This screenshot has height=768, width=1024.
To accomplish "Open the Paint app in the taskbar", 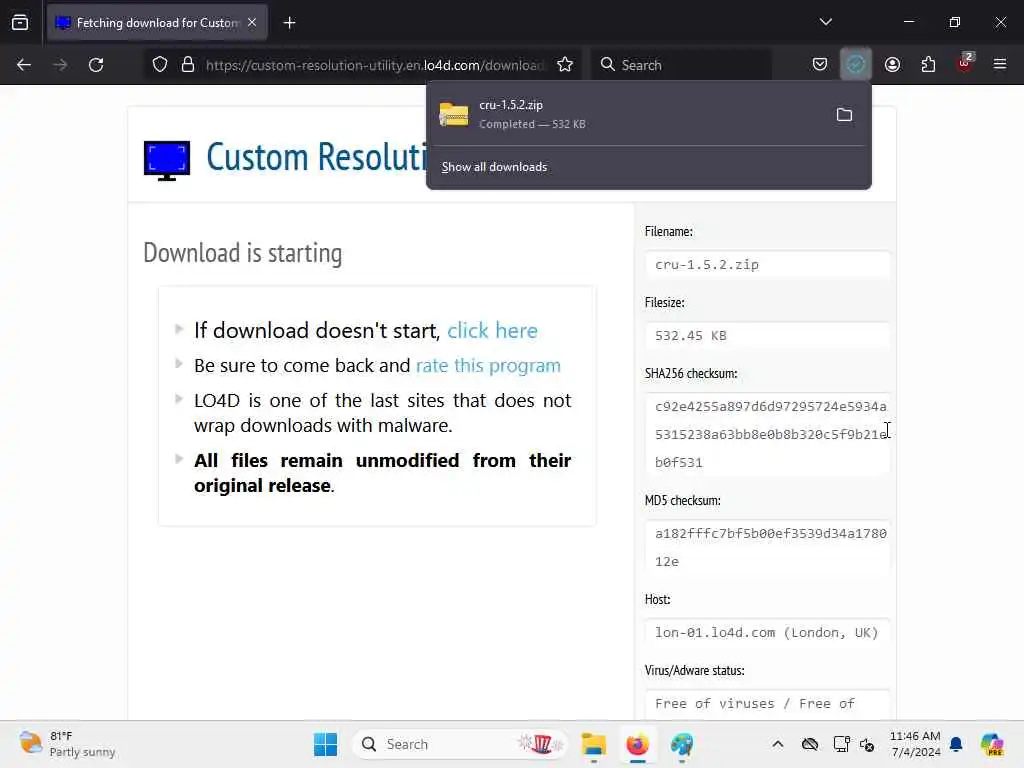I will [682, 744].
